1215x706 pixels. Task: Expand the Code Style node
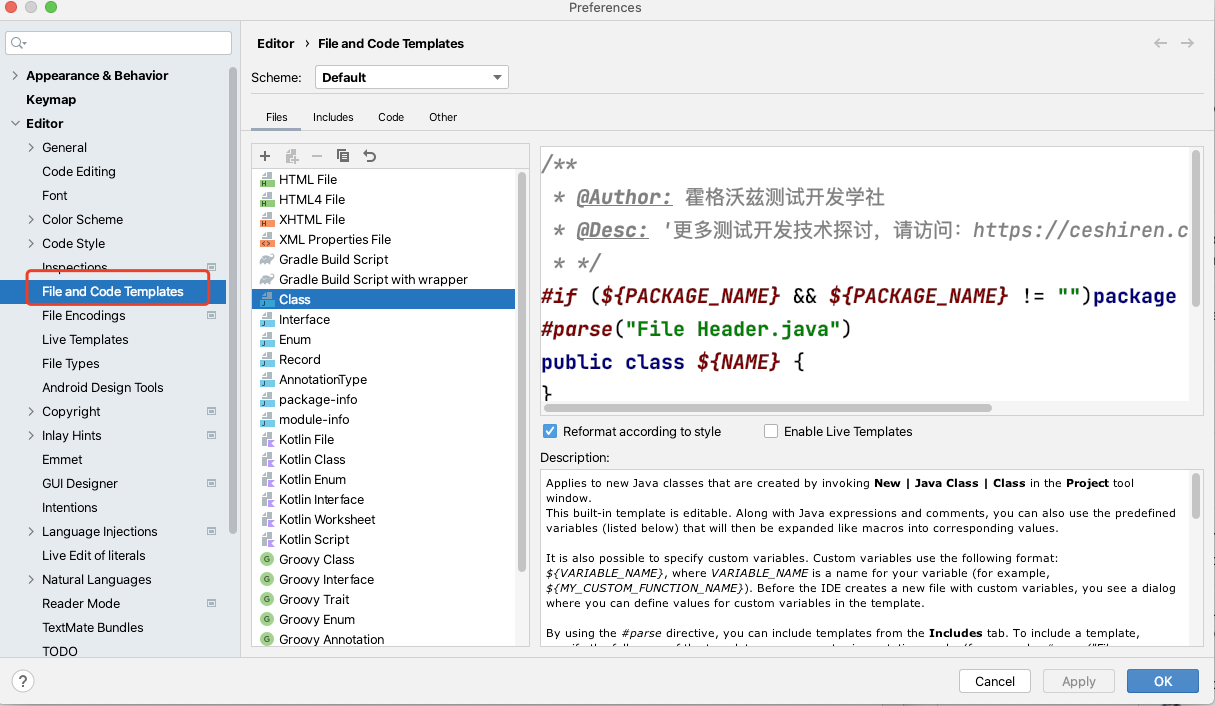pos(31,243)
